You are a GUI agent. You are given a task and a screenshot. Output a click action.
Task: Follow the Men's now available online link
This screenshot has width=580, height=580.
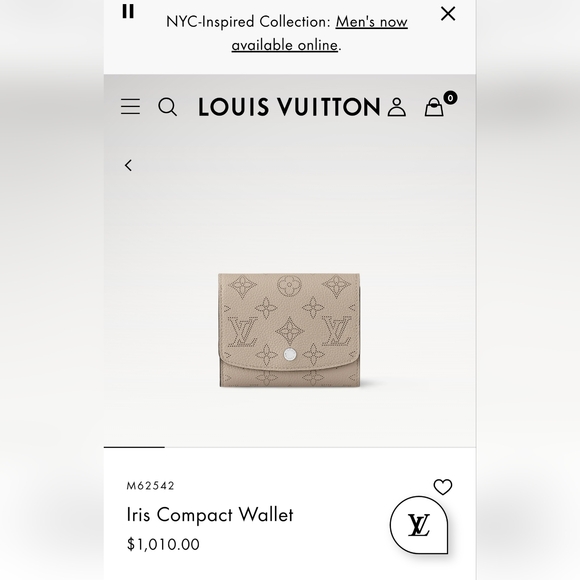pos(320,33)
